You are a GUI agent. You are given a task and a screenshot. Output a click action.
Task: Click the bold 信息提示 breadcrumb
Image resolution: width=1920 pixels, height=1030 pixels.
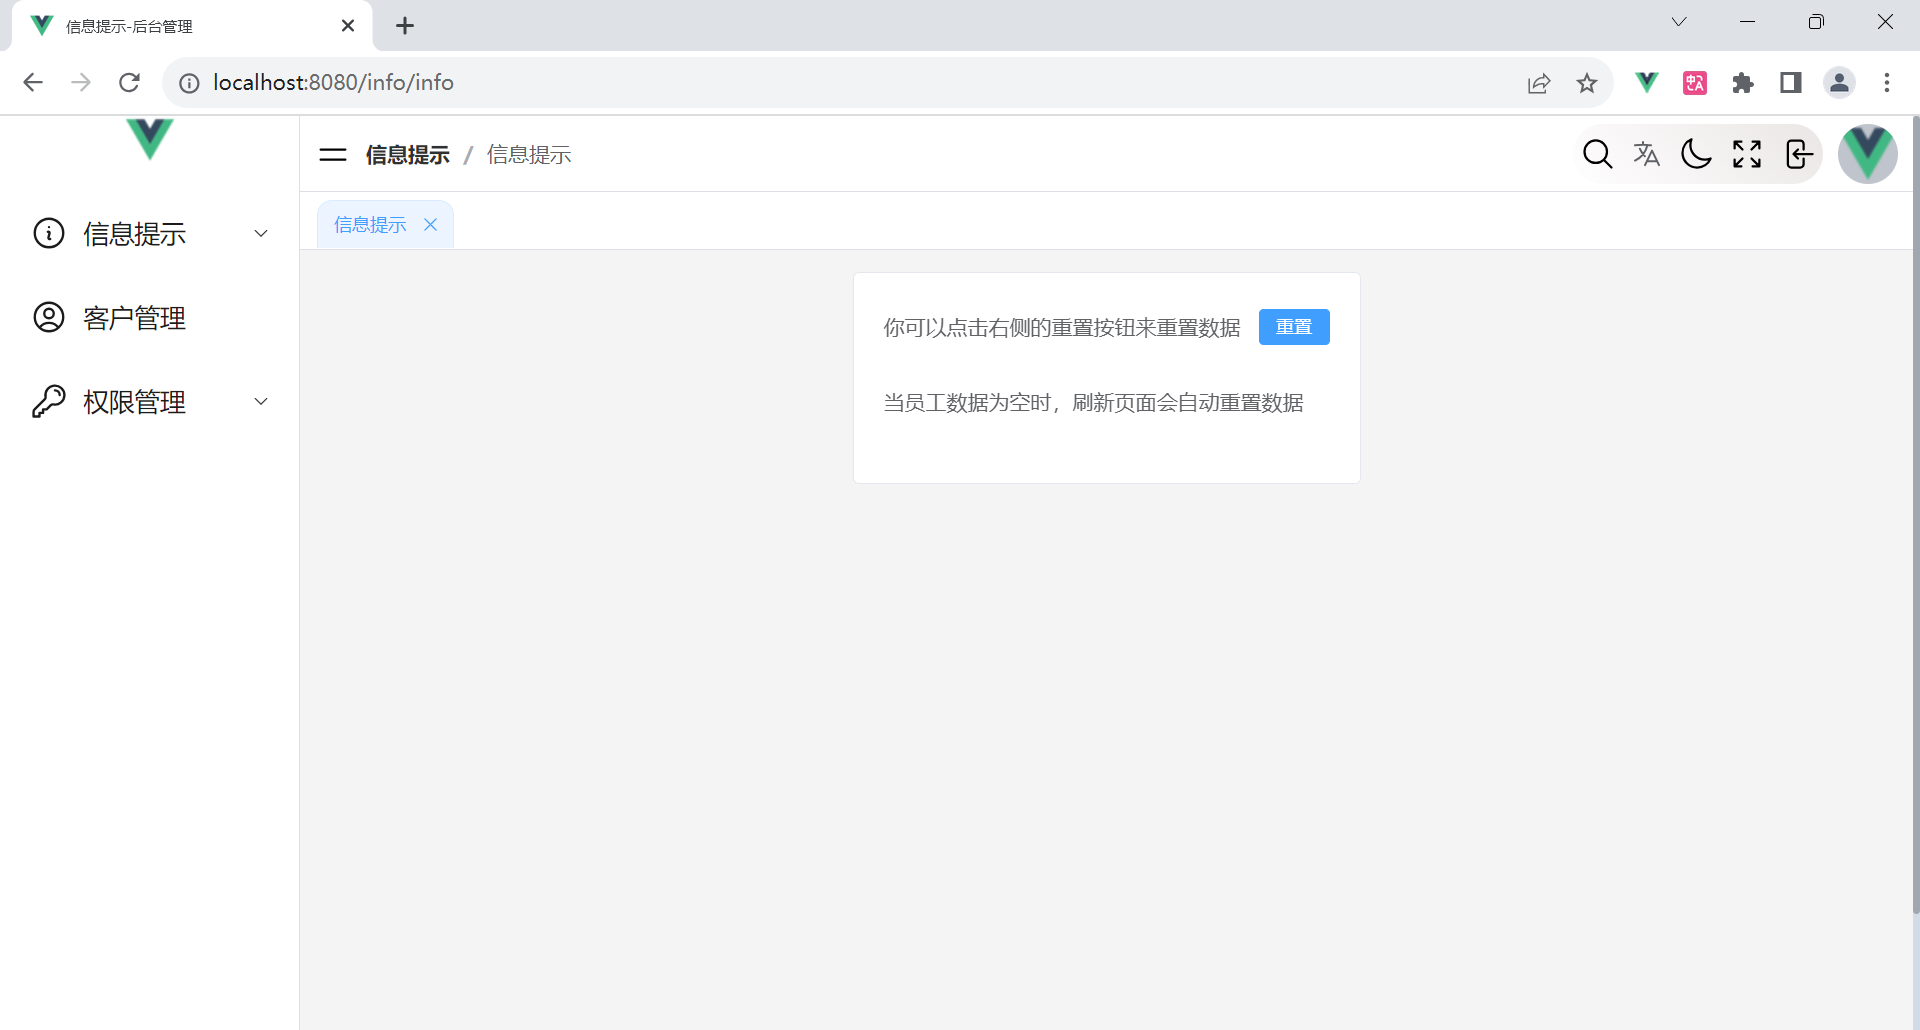408,155
